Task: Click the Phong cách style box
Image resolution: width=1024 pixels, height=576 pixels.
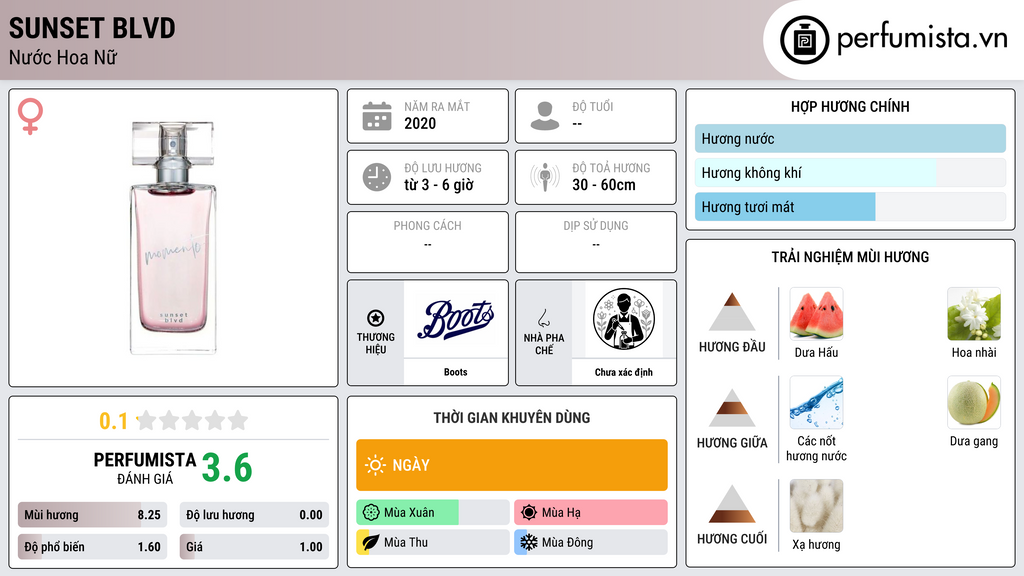Action: (x=428, y=242)
